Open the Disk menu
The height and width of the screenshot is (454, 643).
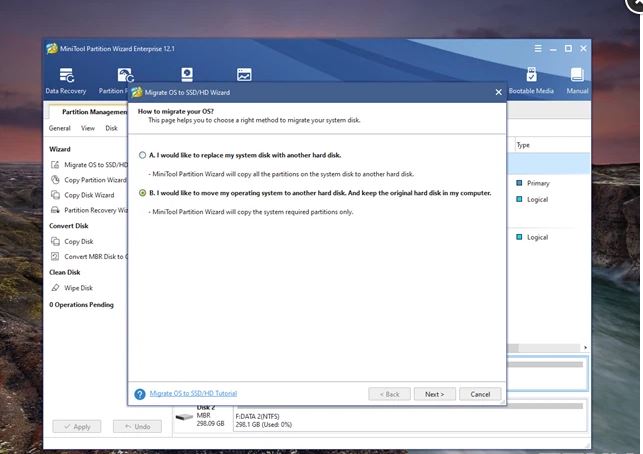coord(111,128)
